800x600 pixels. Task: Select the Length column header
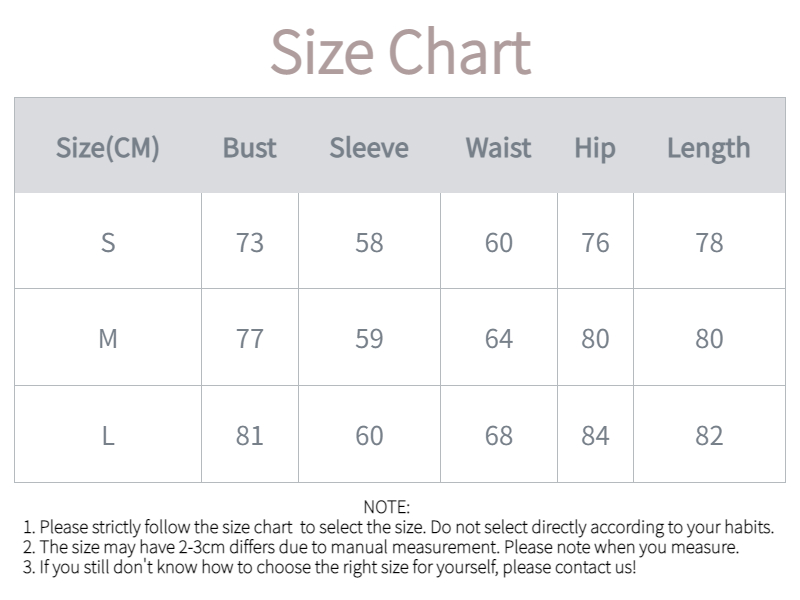click(x=708, y=148)
